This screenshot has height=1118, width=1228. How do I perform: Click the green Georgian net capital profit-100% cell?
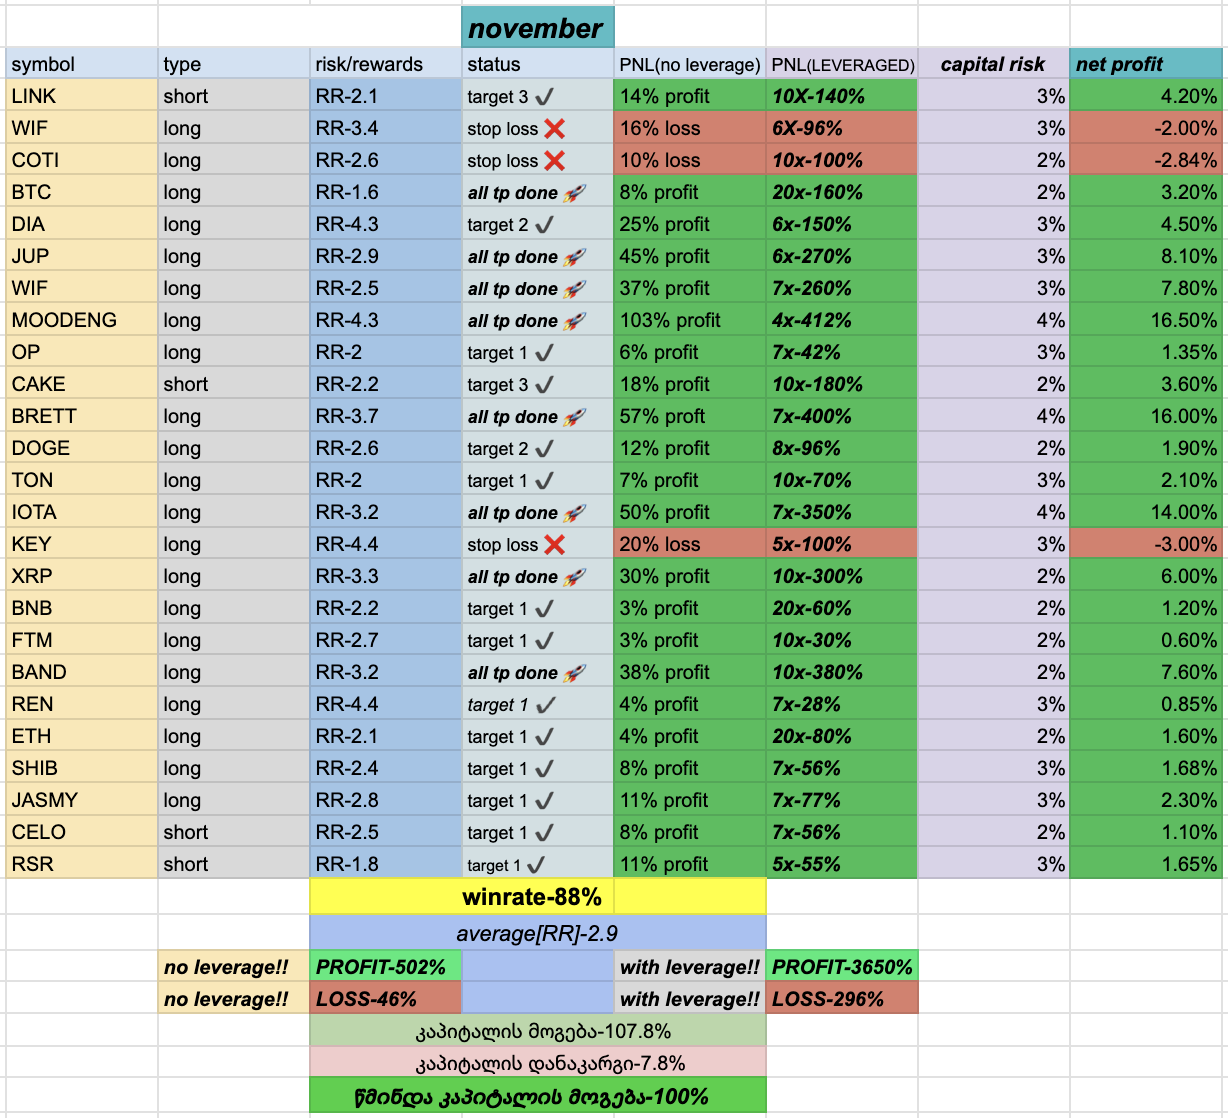pos(538,1096)
